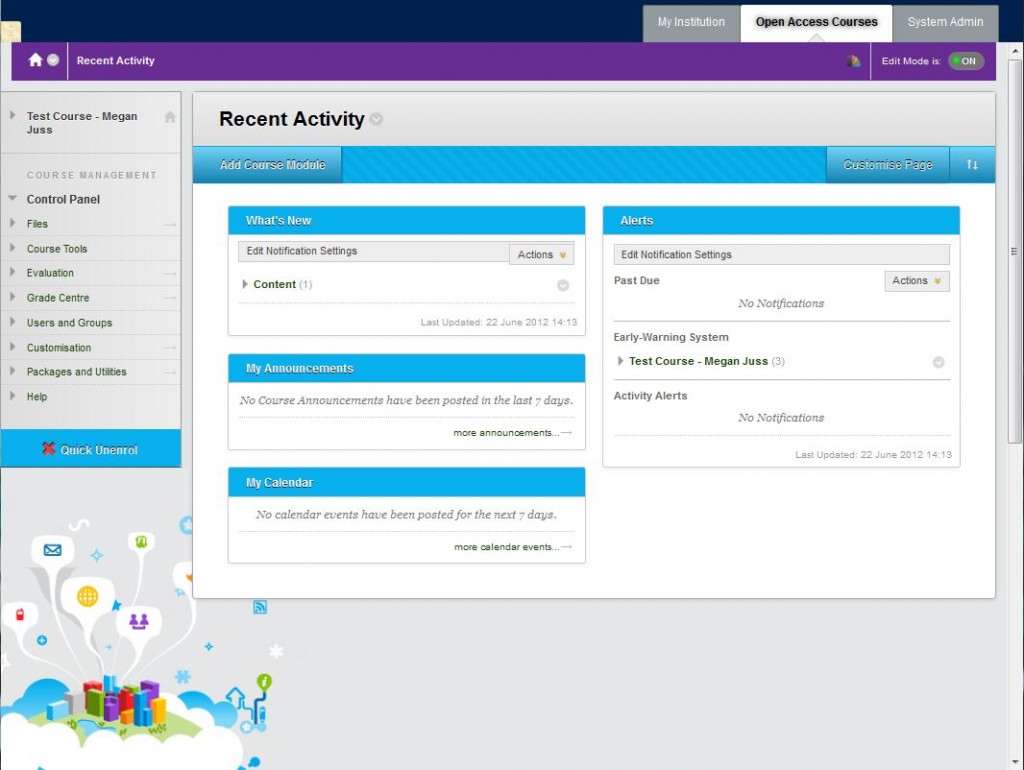Viewport: 1024px width, 770px height.
Task: Open Early-Warning course options chevron
Action: (x=938, y=362)
